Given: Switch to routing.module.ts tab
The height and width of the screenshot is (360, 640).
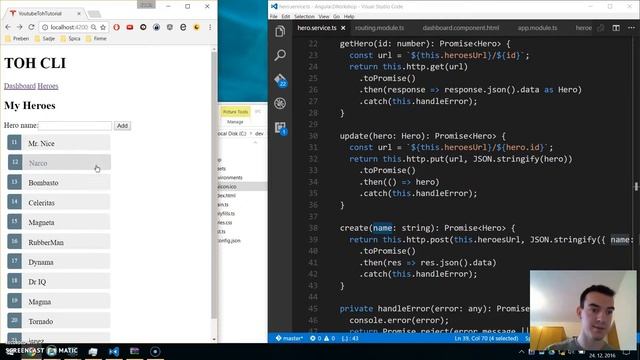Looking at the screenshot, I should click(379, 28).
